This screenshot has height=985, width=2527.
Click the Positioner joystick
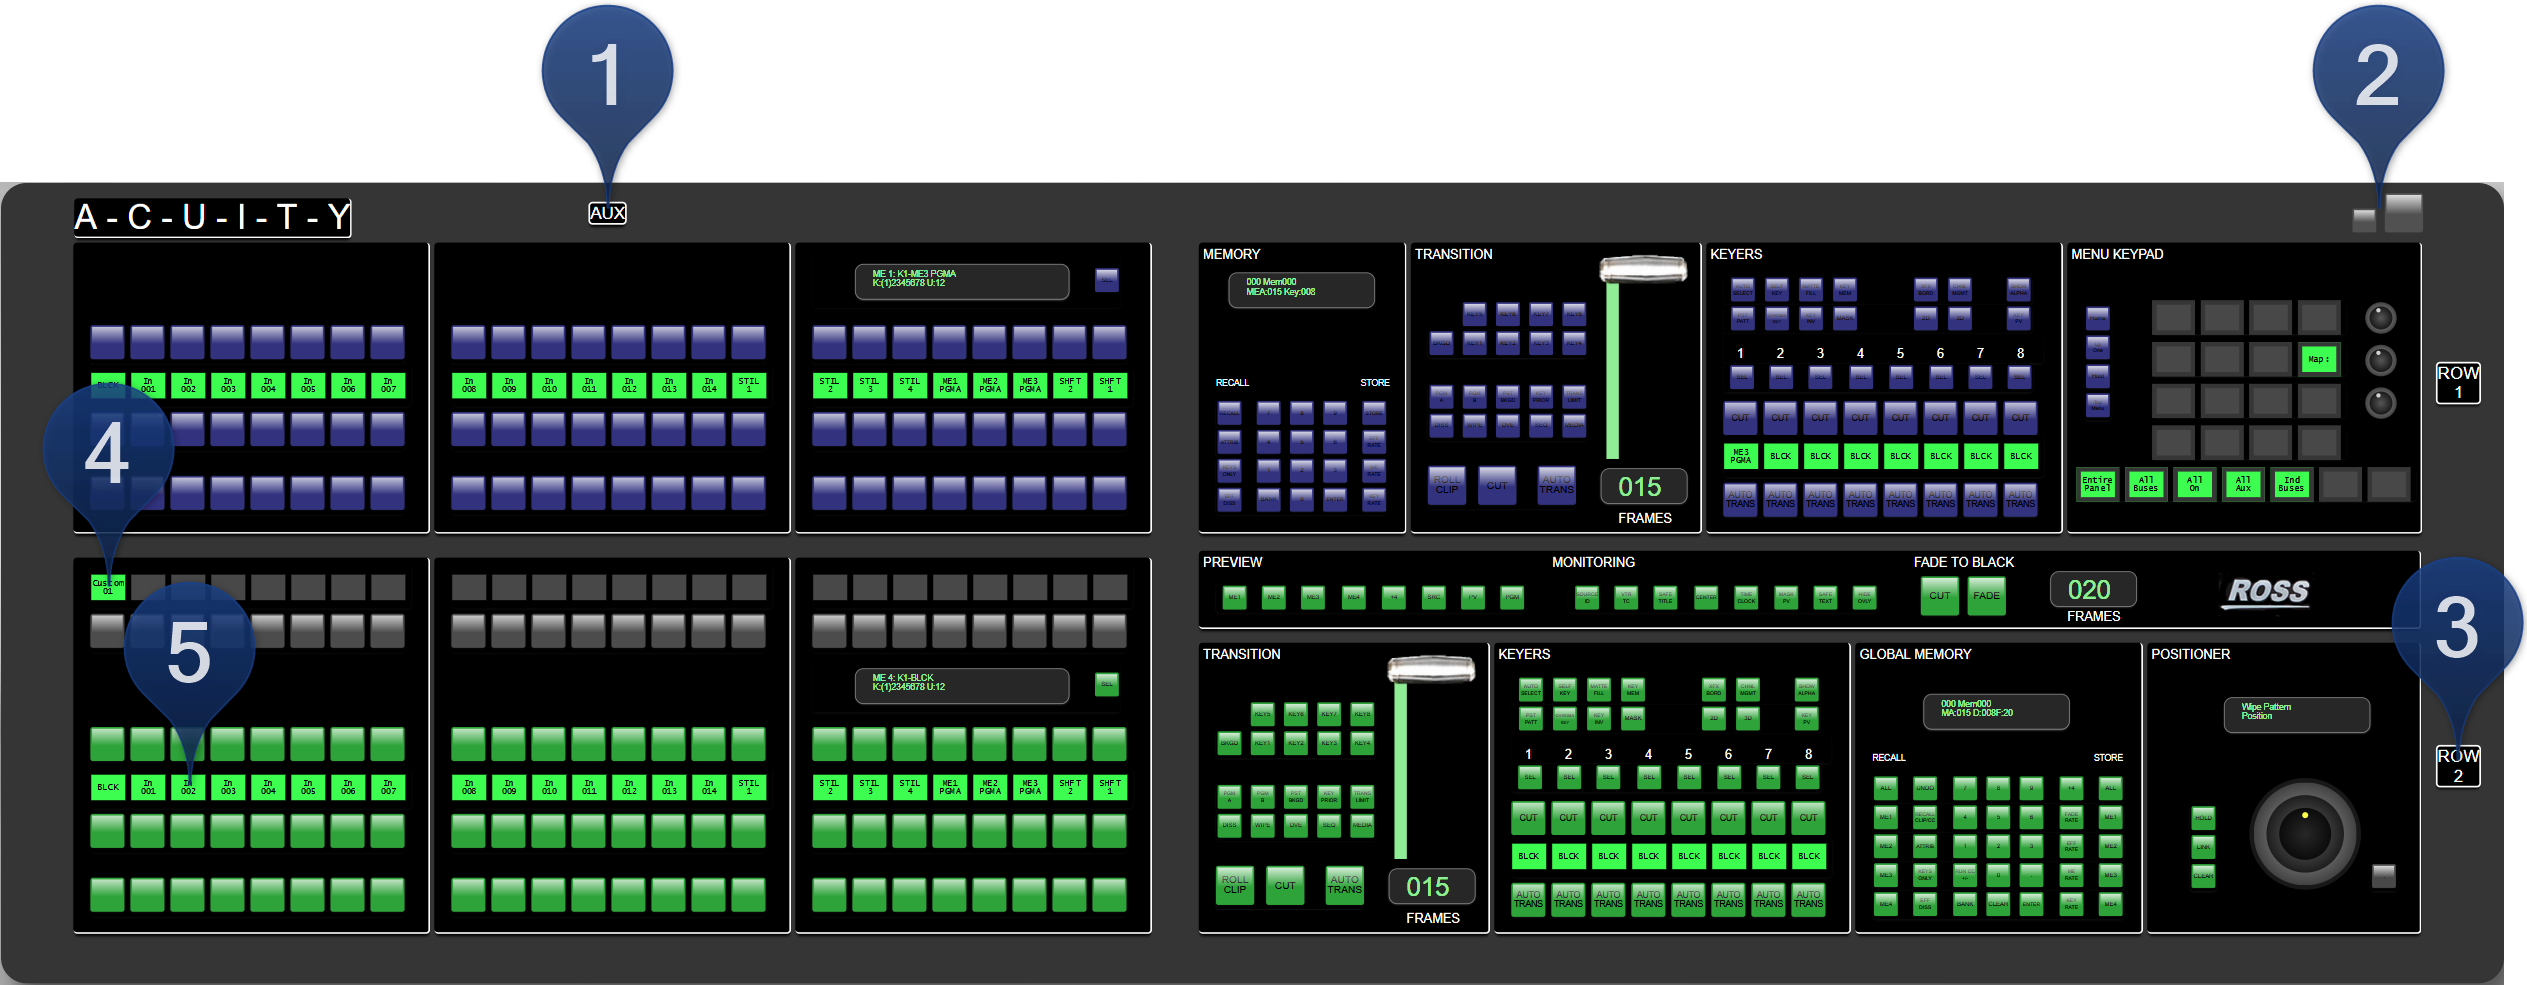[2304, 833]
